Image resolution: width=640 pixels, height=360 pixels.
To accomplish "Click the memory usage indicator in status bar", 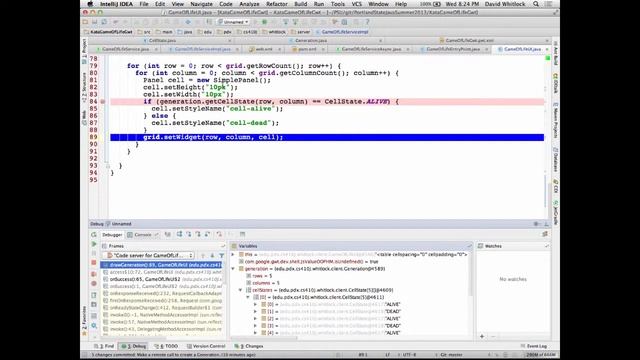I will click(540, 355).
